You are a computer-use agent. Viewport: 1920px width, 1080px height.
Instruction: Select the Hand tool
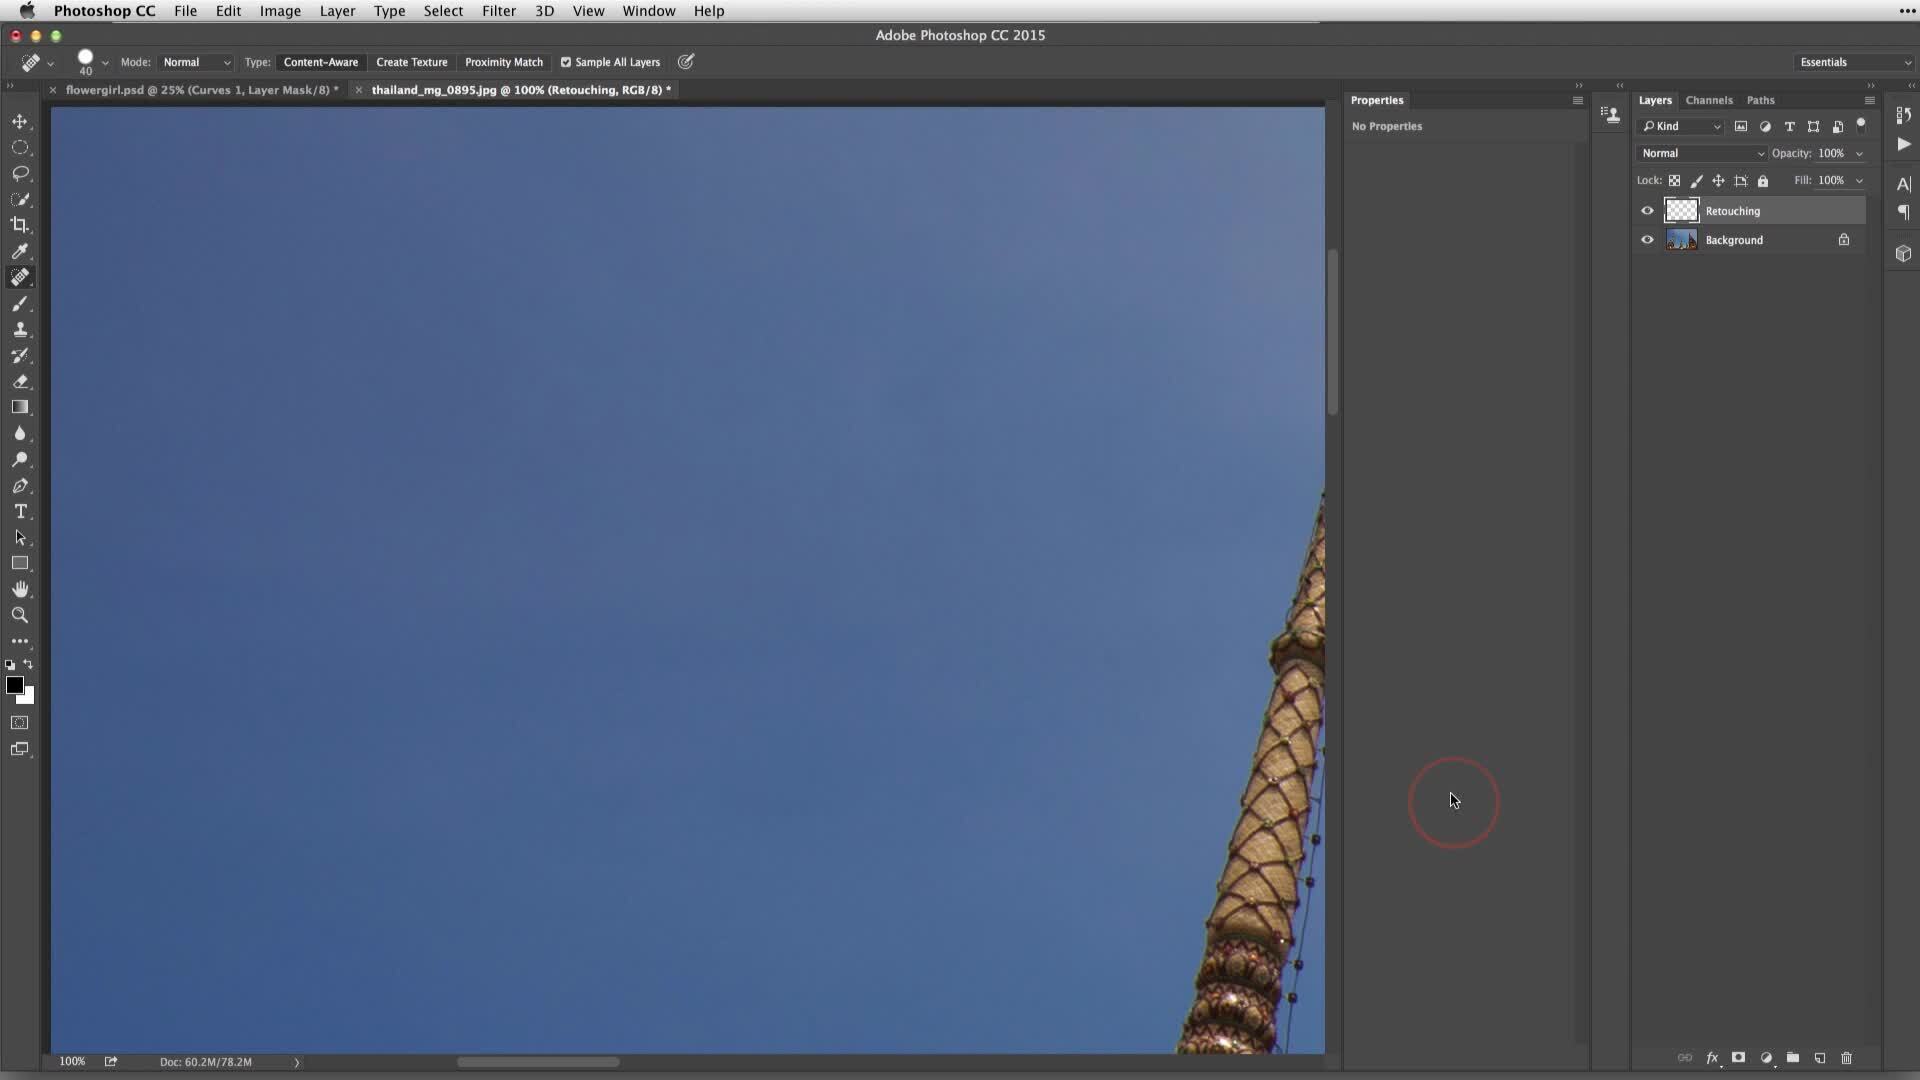click(x=20, y=588)
